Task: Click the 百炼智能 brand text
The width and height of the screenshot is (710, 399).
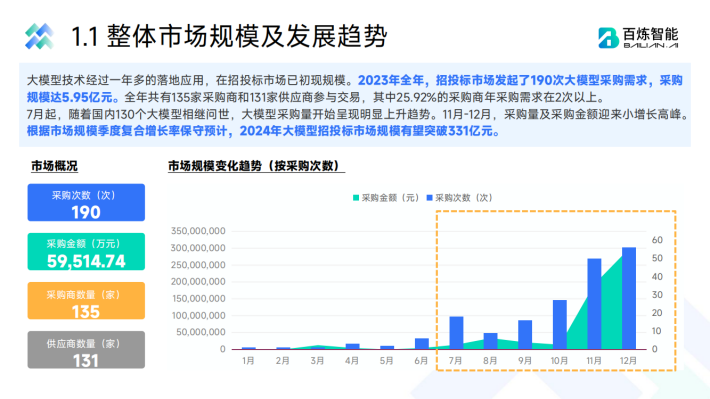Action: (651, 34)
